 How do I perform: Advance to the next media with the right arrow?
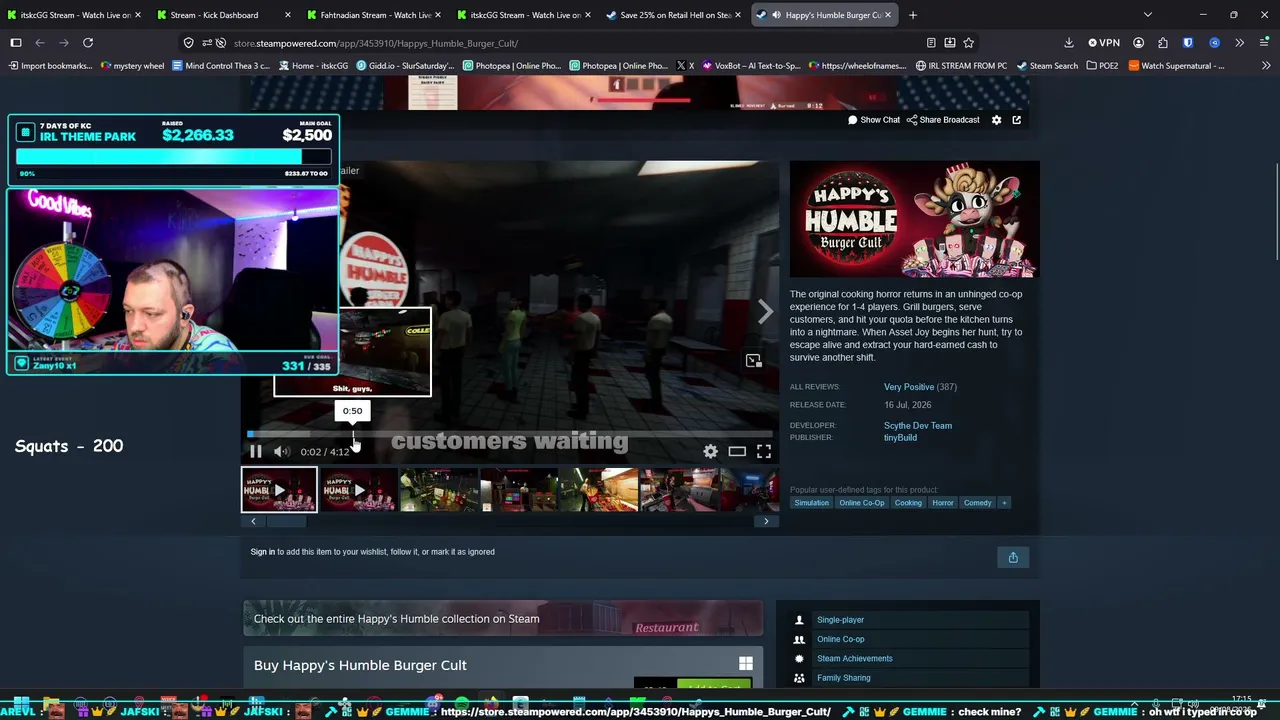(765, 312)
